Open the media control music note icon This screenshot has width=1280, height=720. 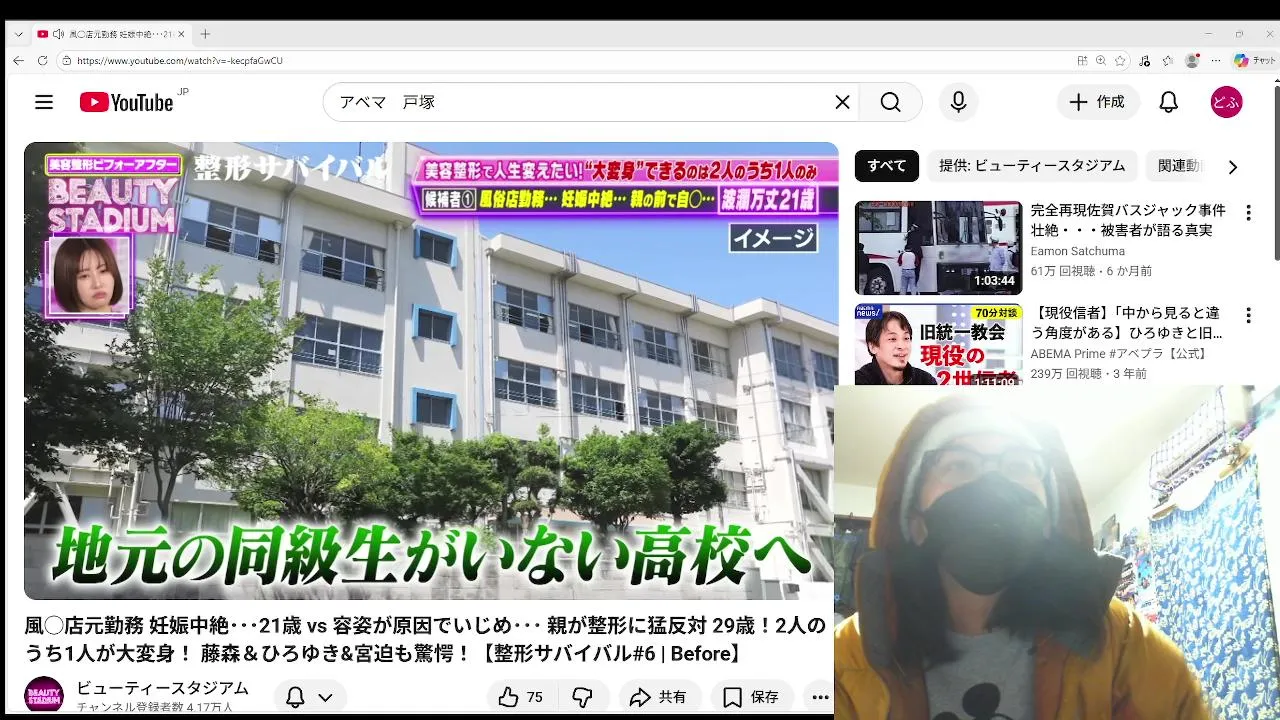[1145, 61]
